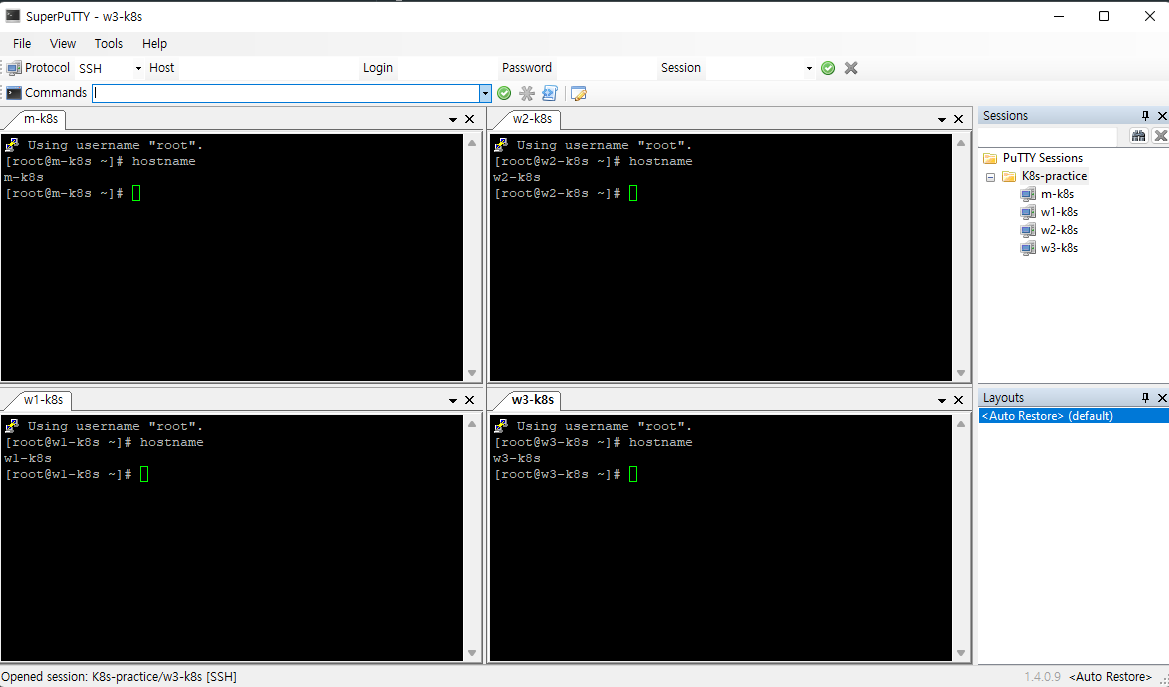Open the View menu

point(63,43)
